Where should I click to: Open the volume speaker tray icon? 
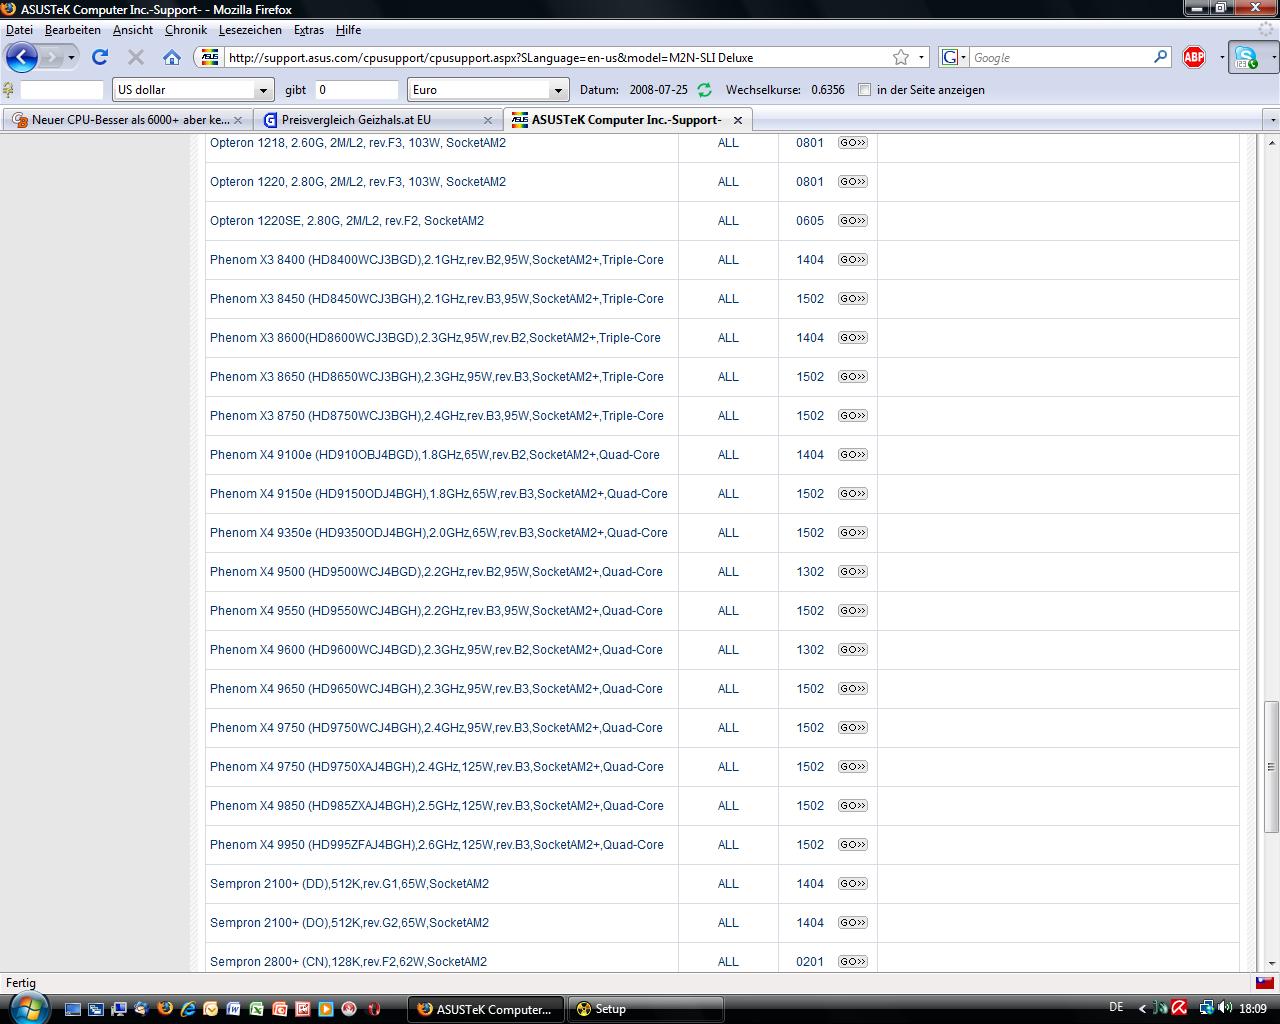pos(1227,1008)
